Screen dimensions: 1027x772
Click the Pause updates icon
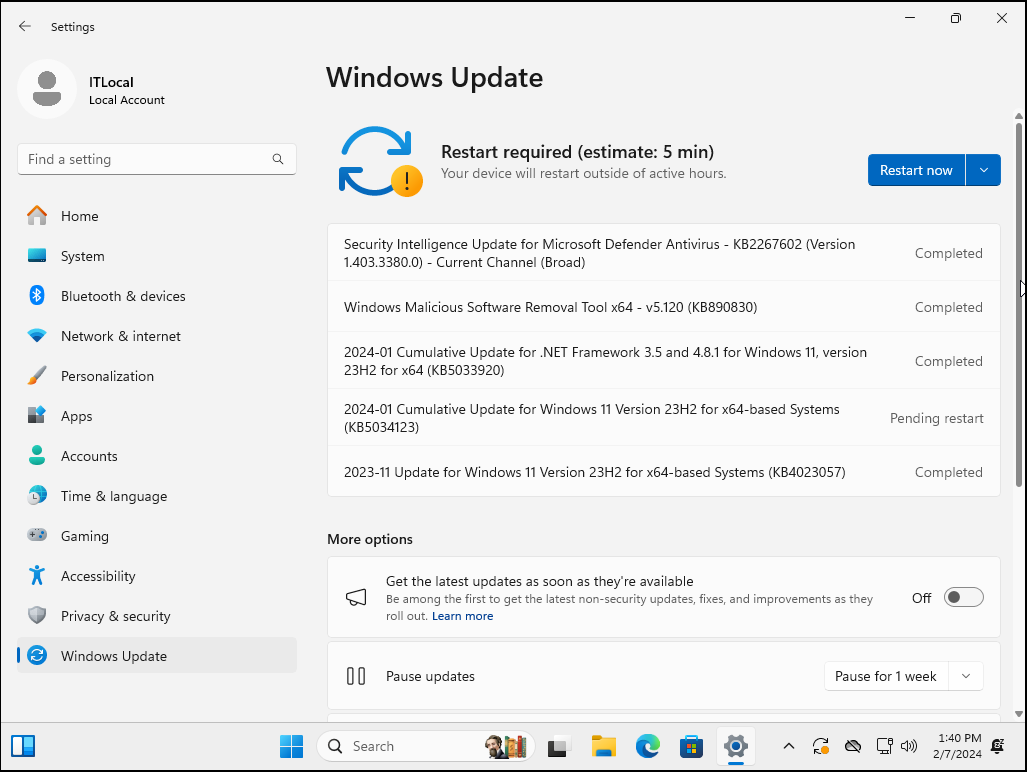pos(356,676)
